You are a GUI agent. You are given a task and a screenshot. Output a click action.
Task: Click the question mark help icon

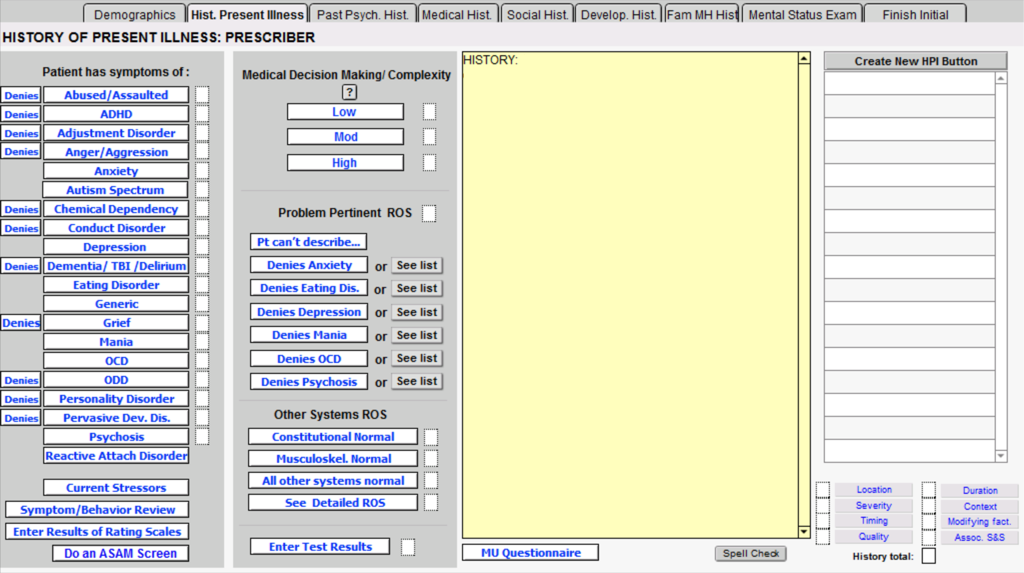(349, 92)
